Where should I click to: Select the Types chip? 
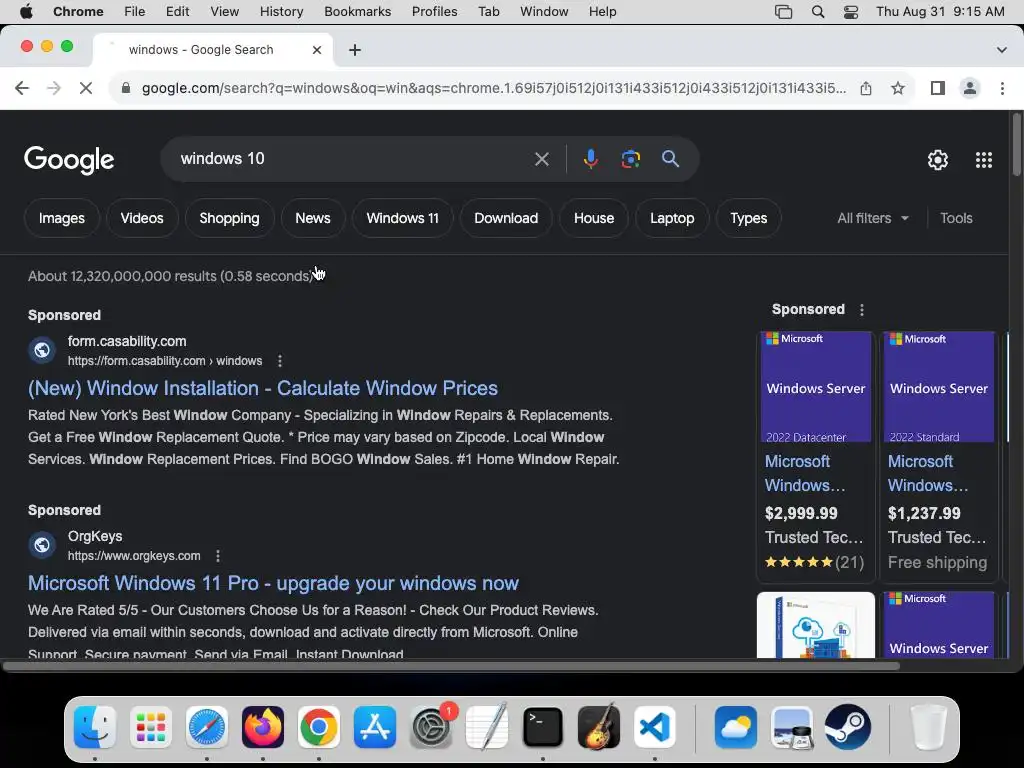click(748, 218)
